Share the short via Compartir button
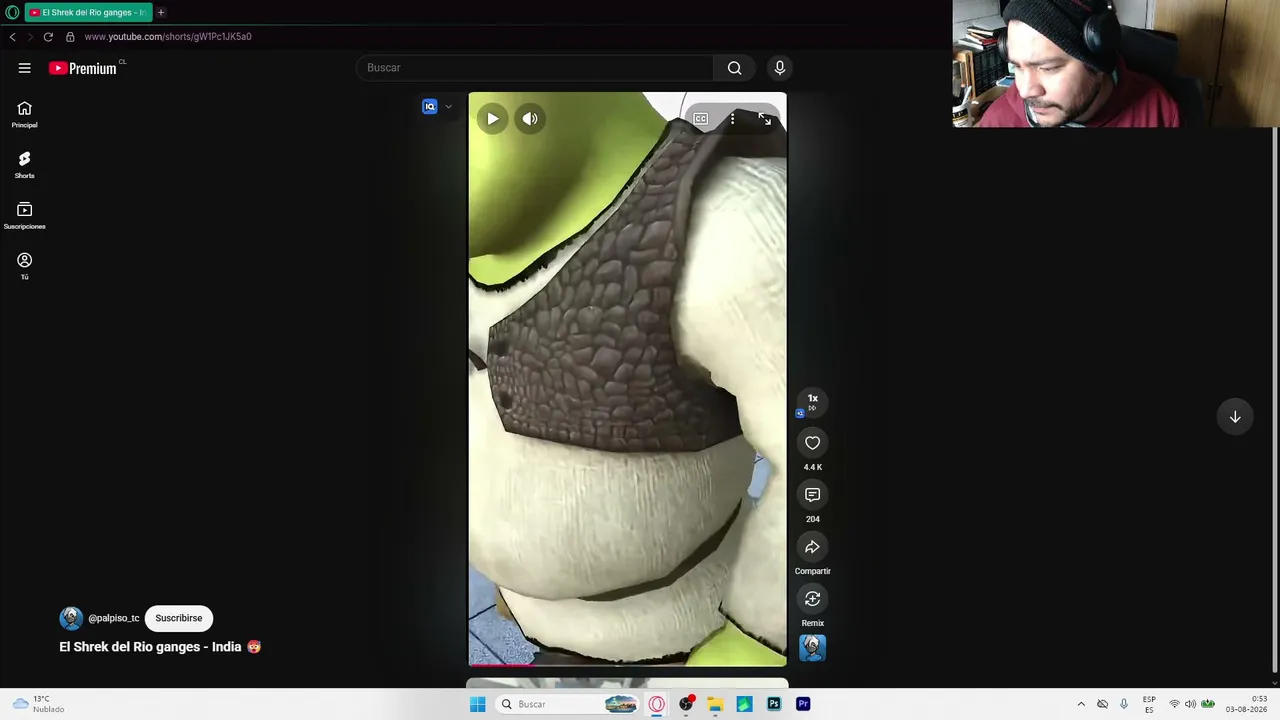The image size is (1280, 720). pyautogui.click(x=813, y=547)
